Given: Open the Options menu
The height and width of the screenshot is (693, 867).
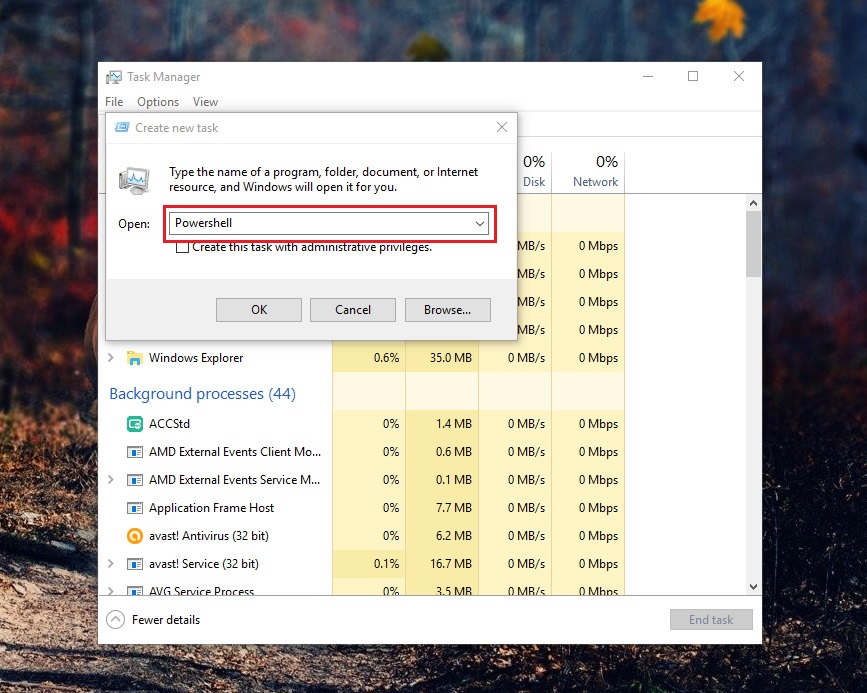Looking at the screenshot, I should pyautogui.click(x=158, y=102).
